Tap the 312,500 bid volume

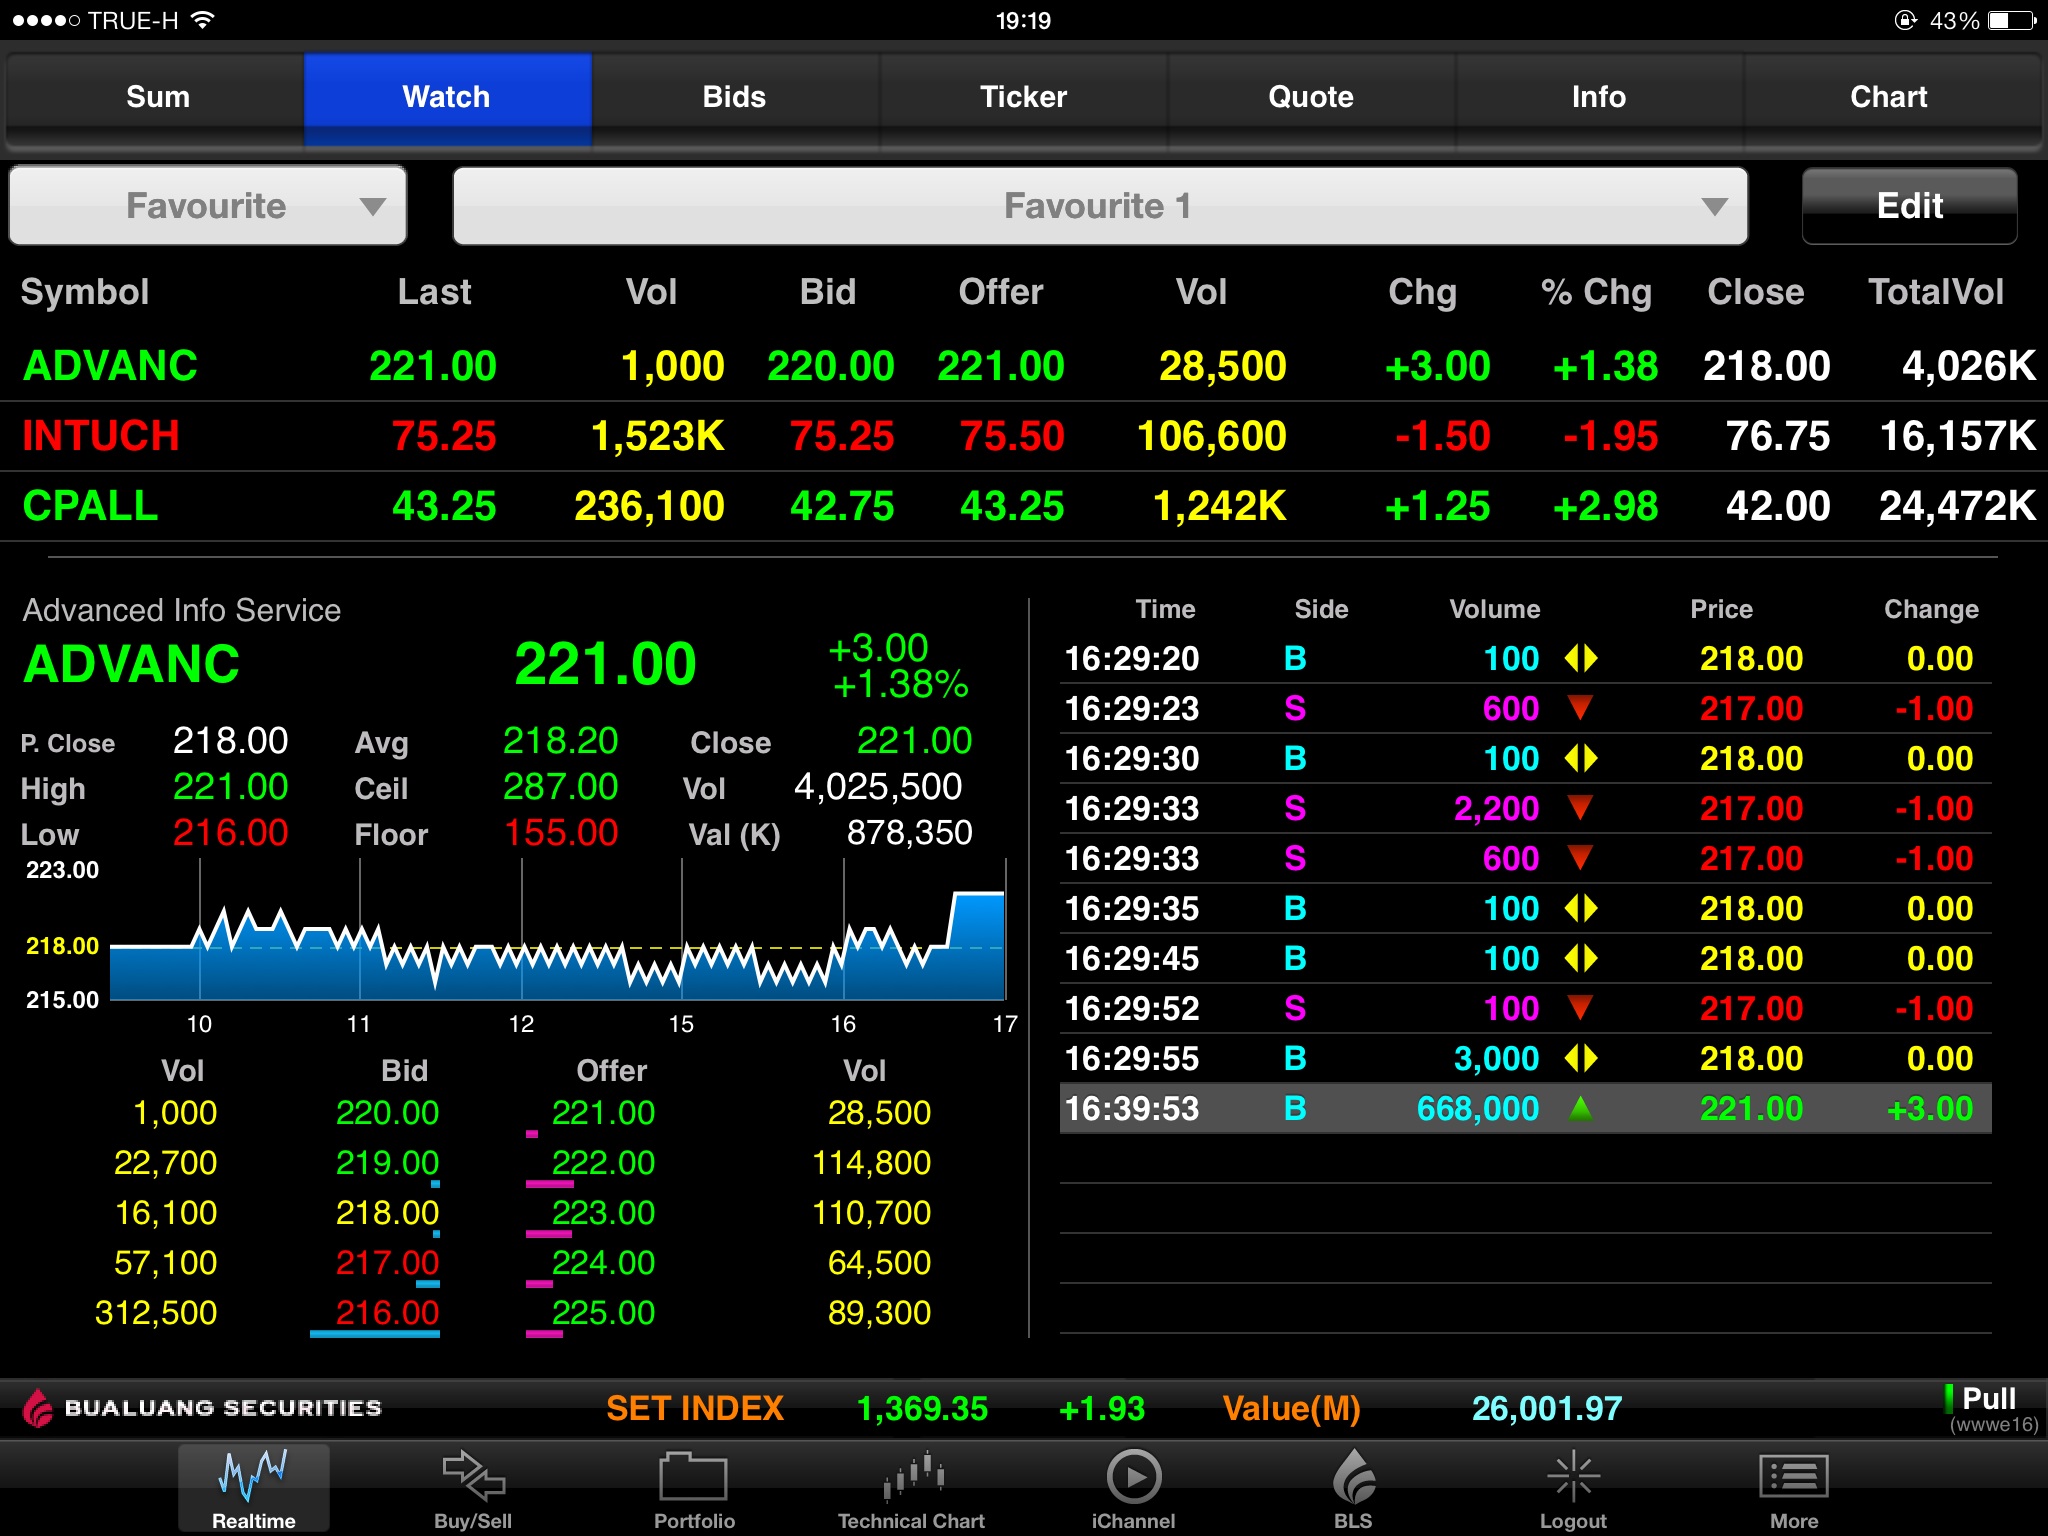156,1312
